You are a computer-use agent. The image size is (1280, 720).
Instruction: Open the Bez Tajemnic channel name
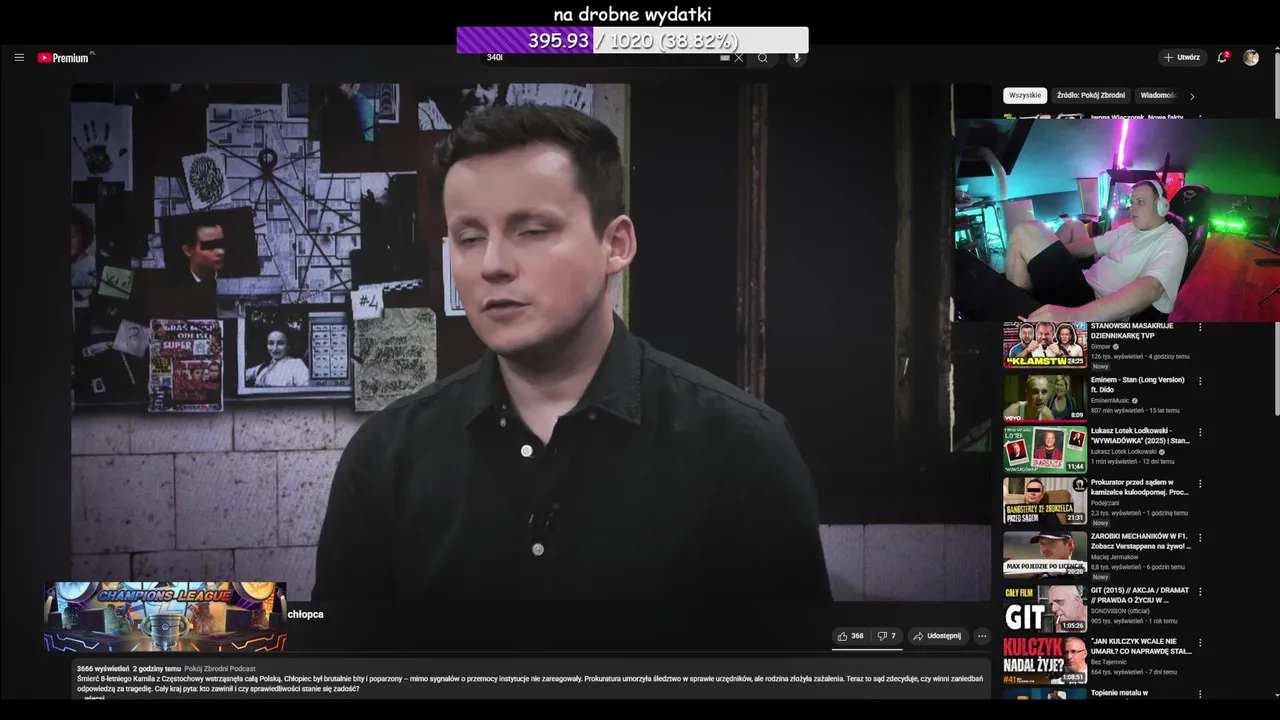point(1111,661)
